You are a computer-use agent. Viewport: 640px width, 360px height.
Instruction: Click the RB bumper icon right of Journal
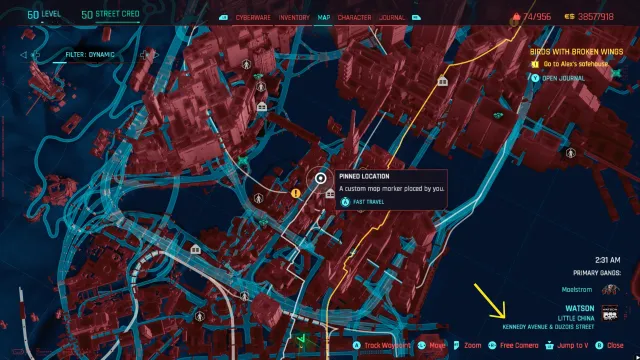point(416,18)
